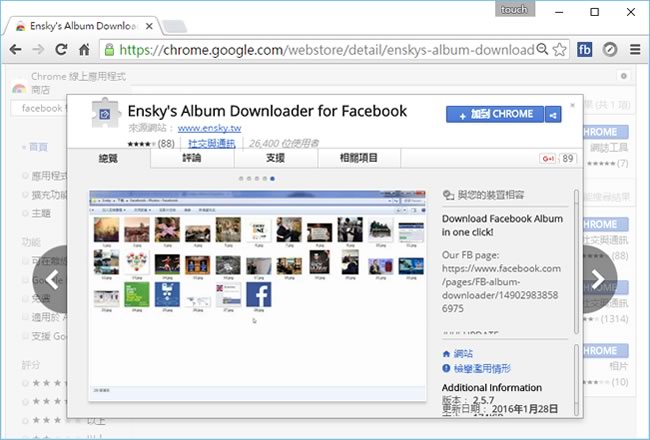Click the browser forward arrow
Screen dimensions: 650x440
[38, 50]
